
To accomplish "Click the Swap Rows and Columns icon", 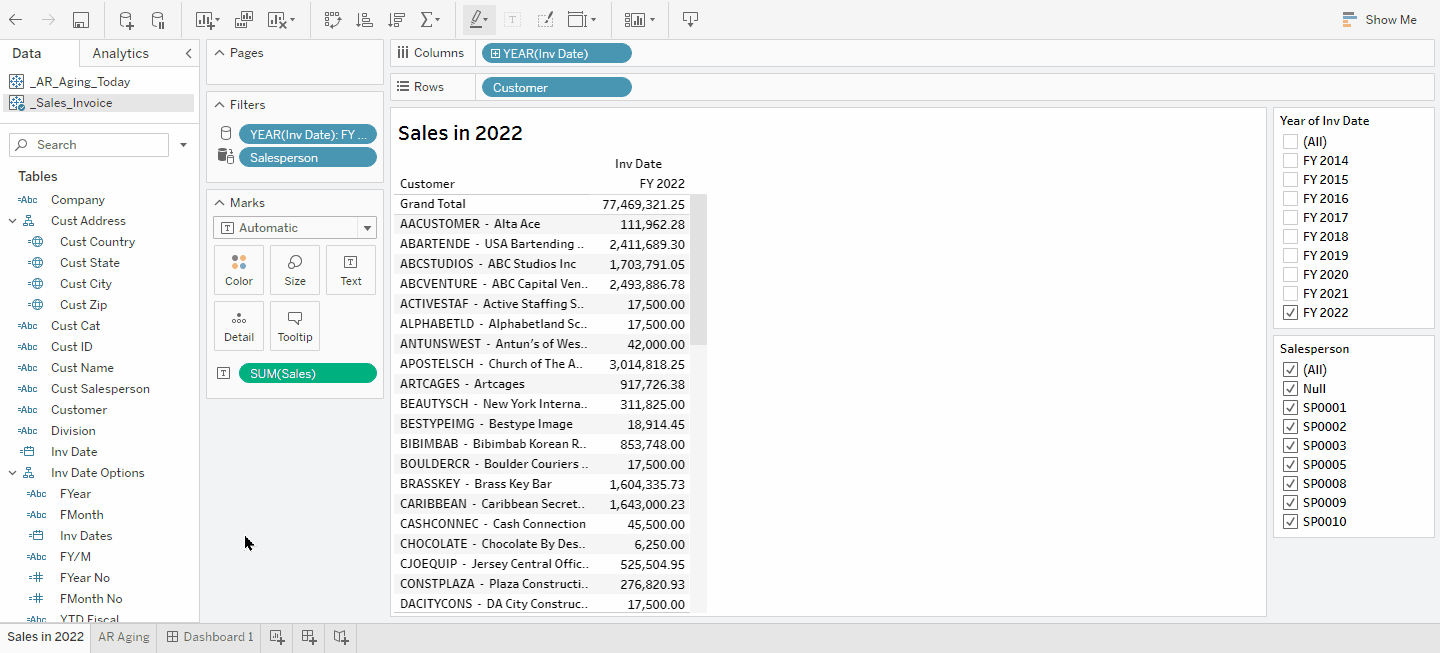I will [332, 20].
